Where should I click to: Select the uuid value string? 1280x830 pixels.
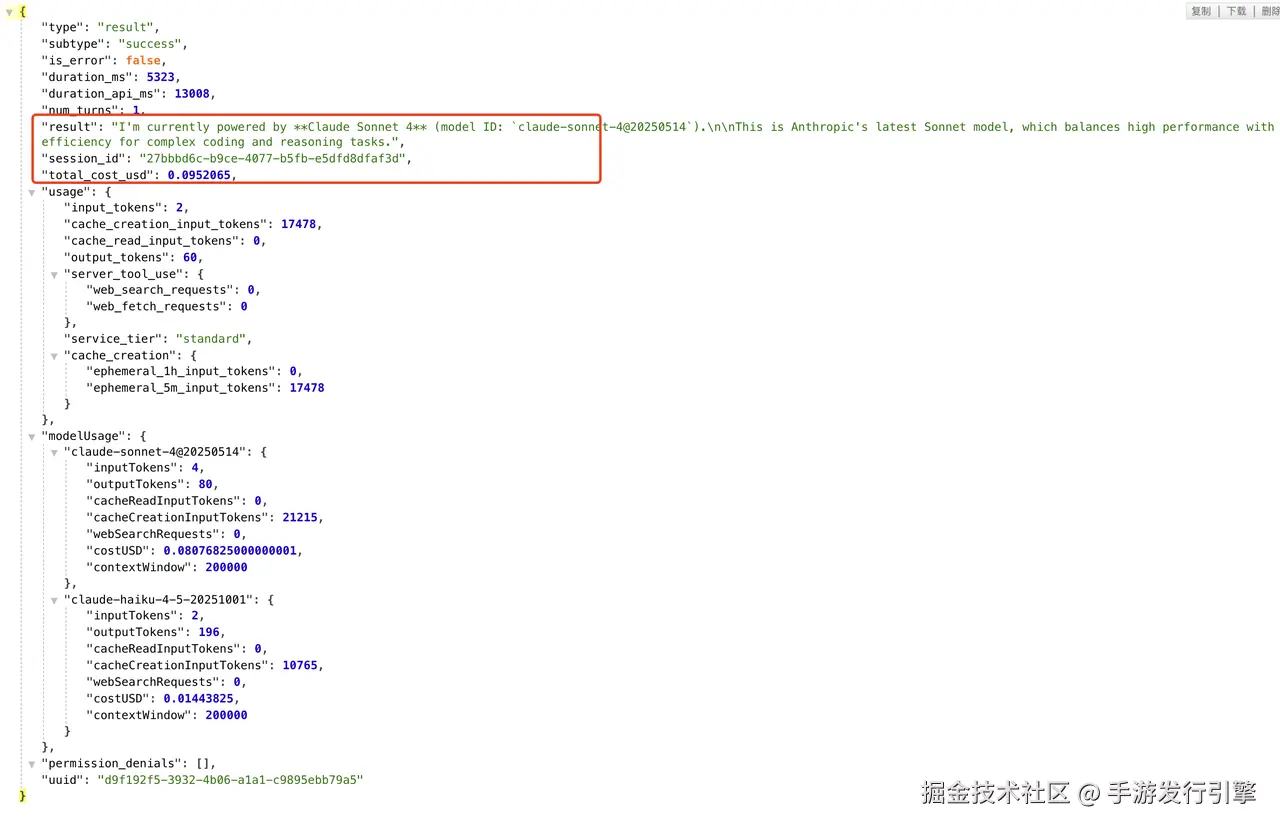point(229,779)
